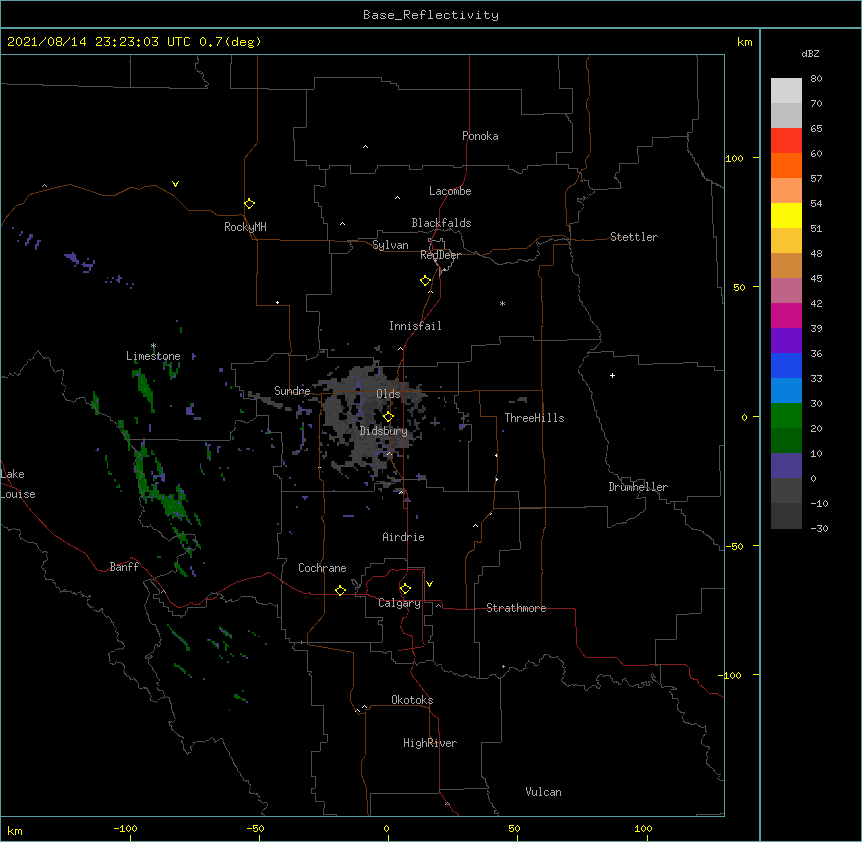Click the Banff label
This screenshot has height=842, width=862.
coord(124,567)
